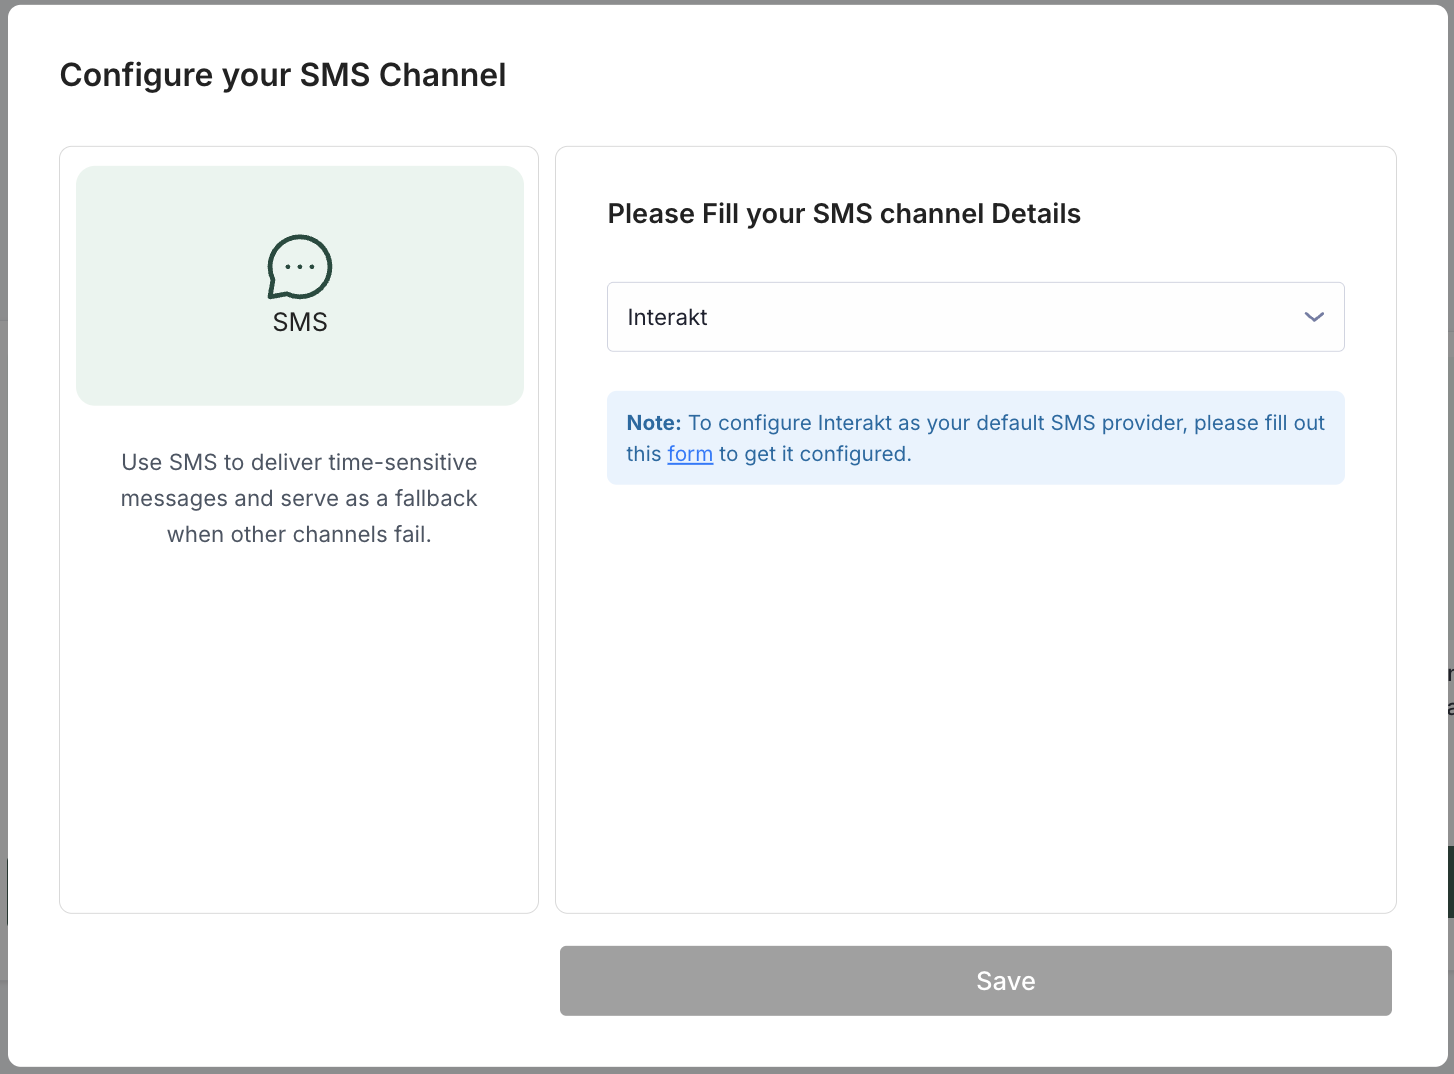
Task: Expand the provider dropdown chevron arrow
Action: click(x=1313, y=317)
